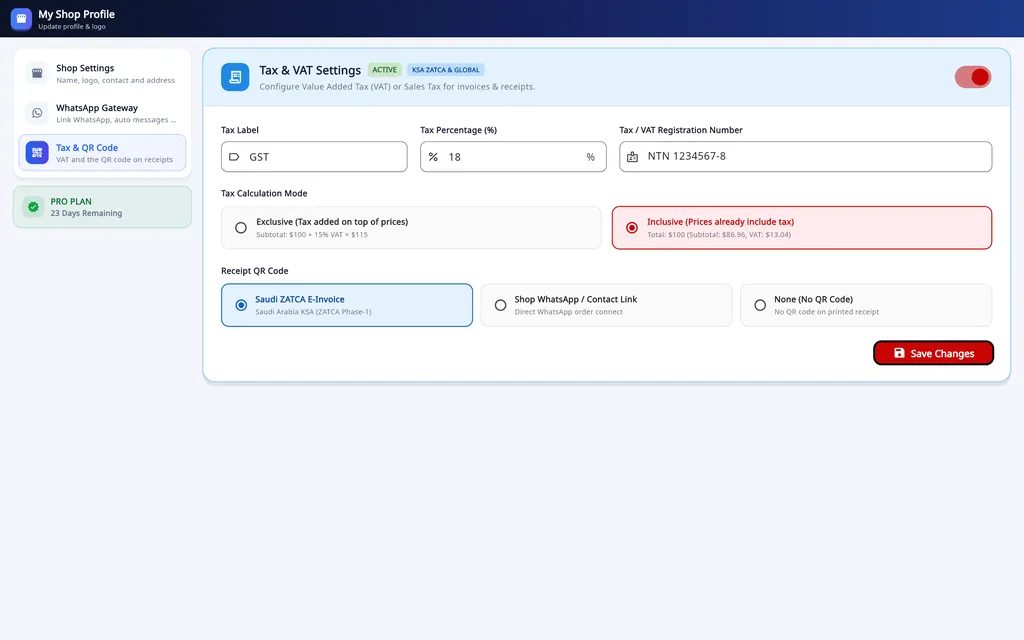1024x640 pixels.
Task: Click the ID badge icon in registration field
Action: point(632,157)
